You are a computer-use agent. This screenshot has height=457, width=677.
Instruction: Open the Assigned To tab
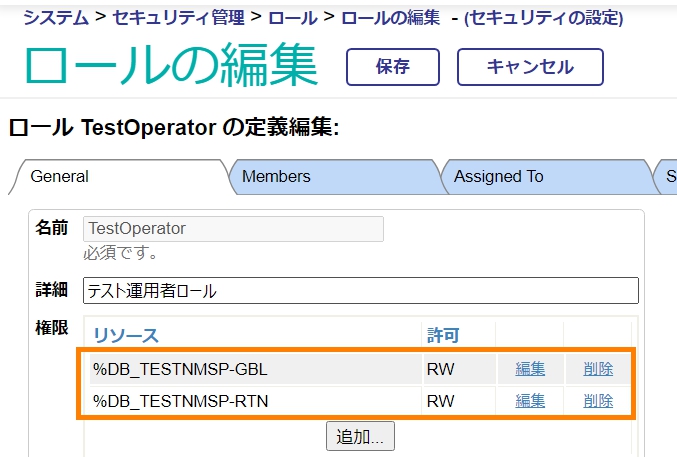point(498,177)
